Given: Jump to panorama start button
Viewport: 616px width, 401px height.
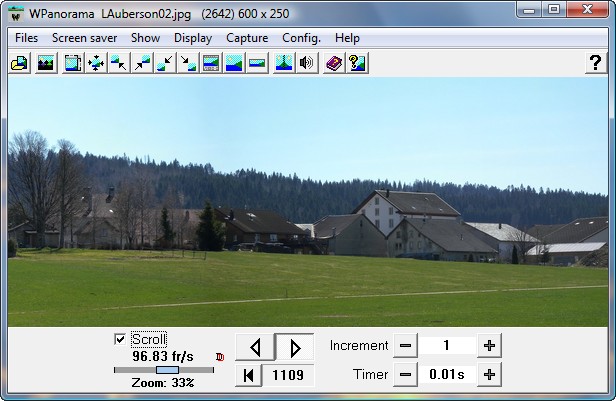Looking at the screenshot, I should 248,375.
